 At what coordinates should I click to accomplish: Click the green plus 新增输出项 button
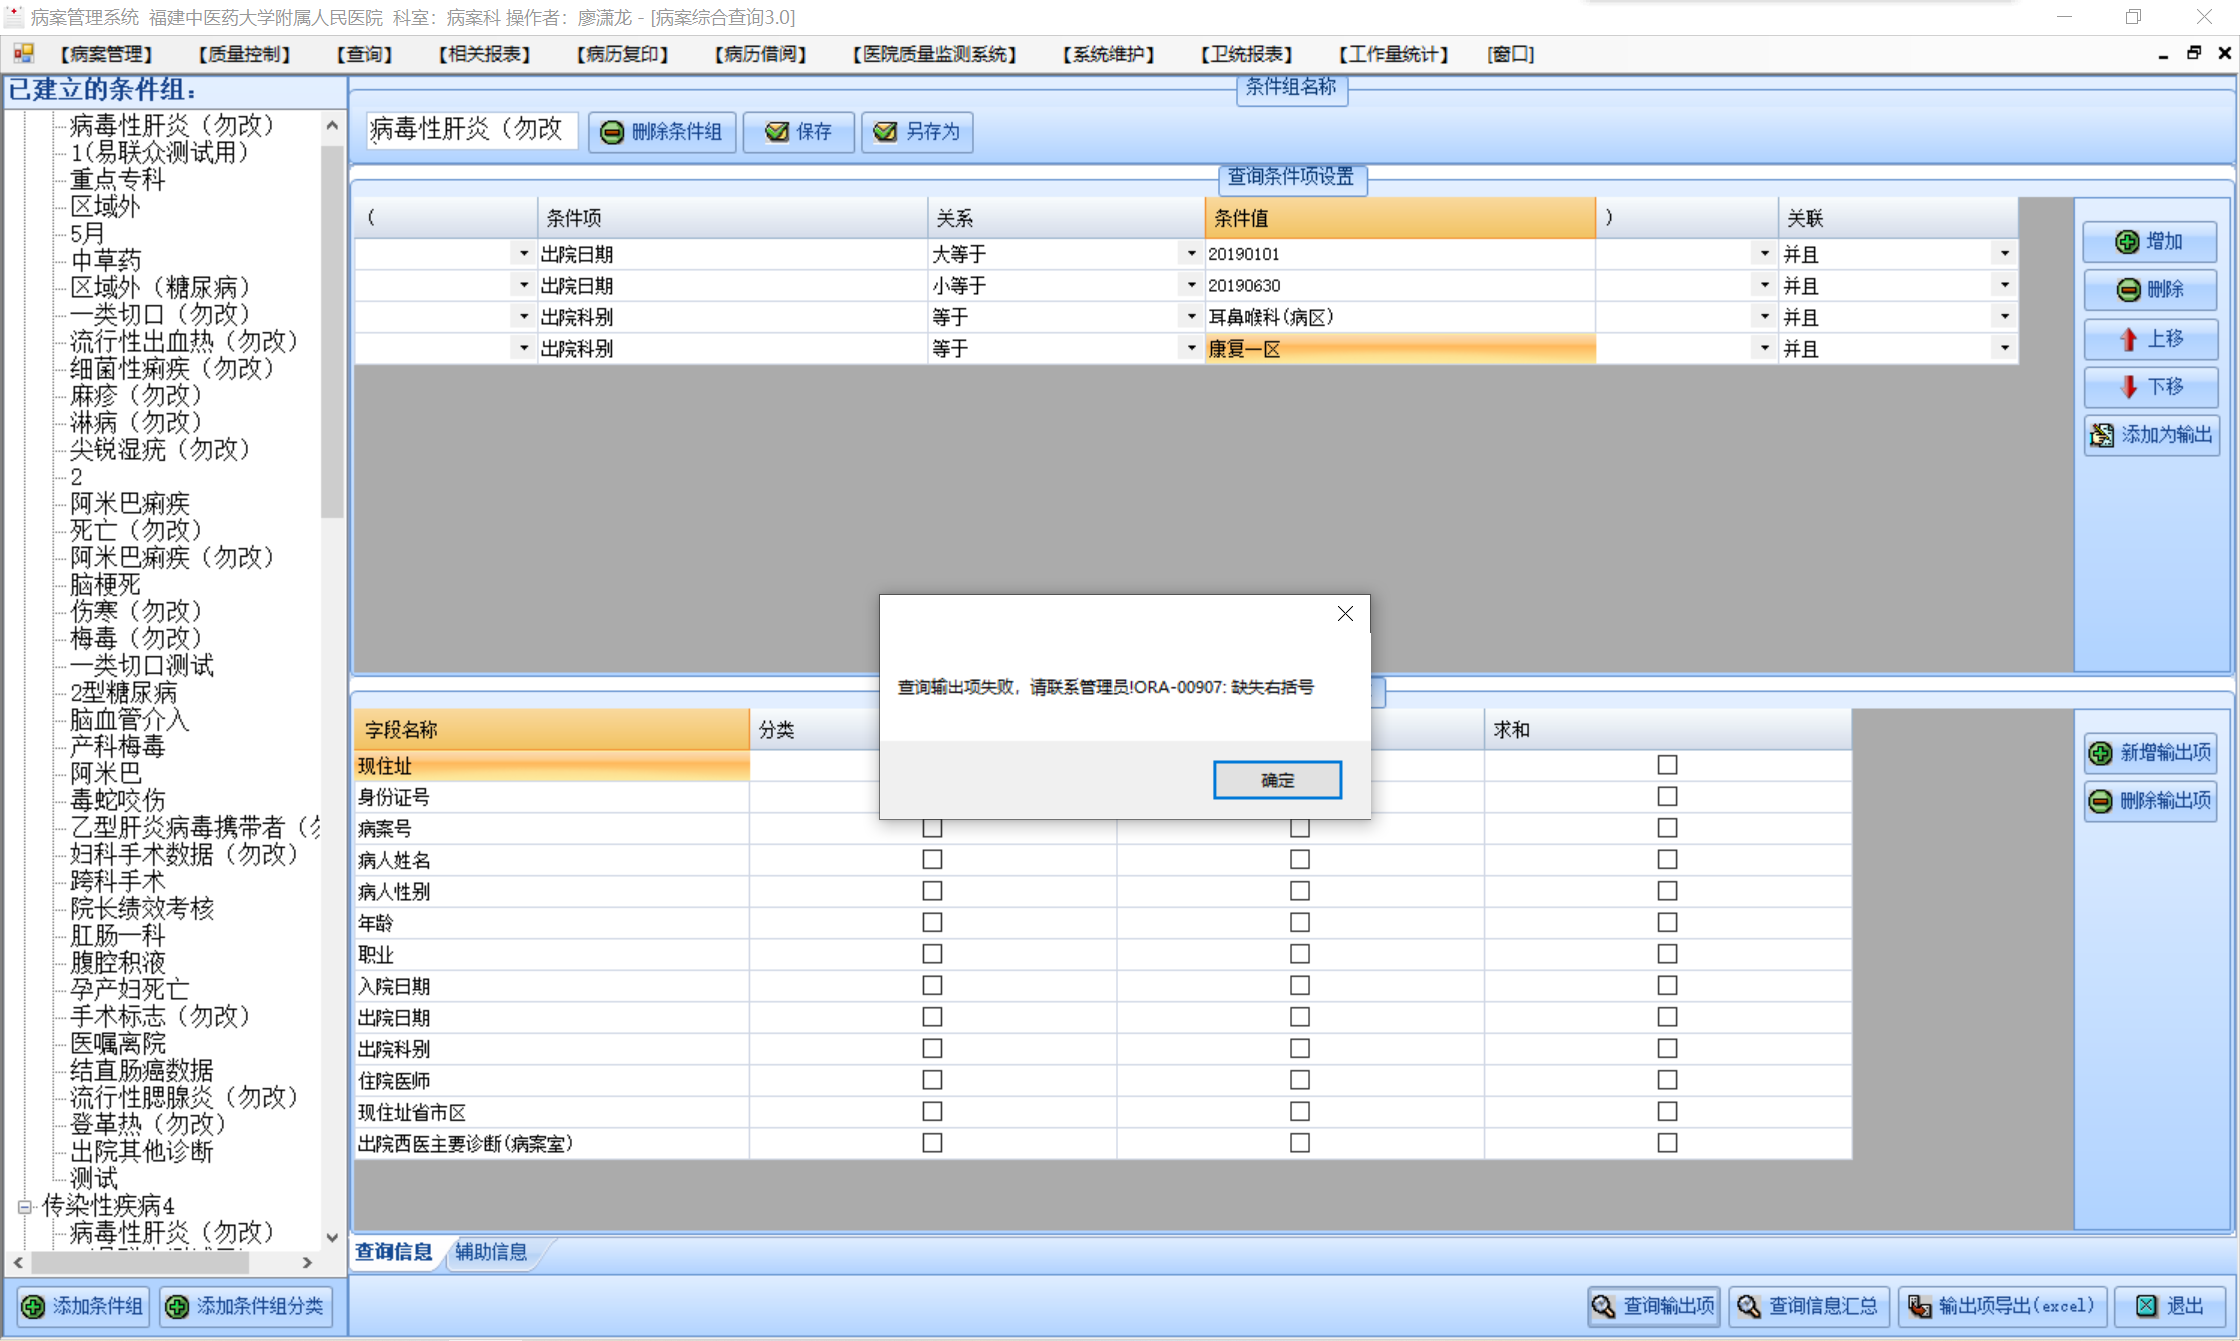[x=2150, y=753]
